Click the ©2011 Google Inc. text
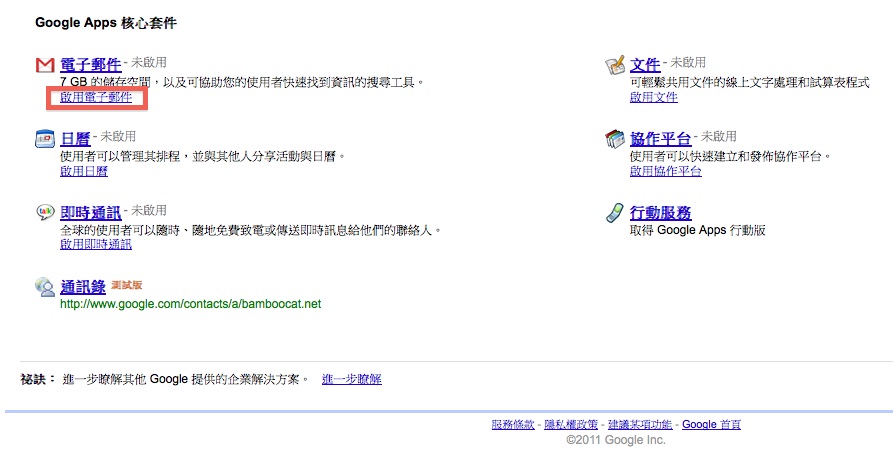This screenshot has height=453, width=893. pyautogui.click(x=616, y=440)
